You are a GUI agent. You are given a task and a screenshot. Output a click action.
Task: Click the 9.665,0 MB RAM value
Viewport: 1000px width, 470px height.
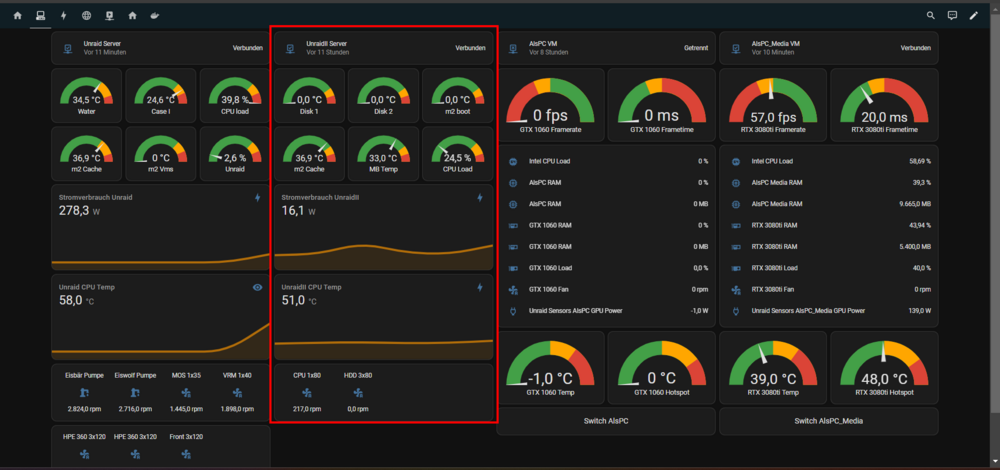[915, 204]
